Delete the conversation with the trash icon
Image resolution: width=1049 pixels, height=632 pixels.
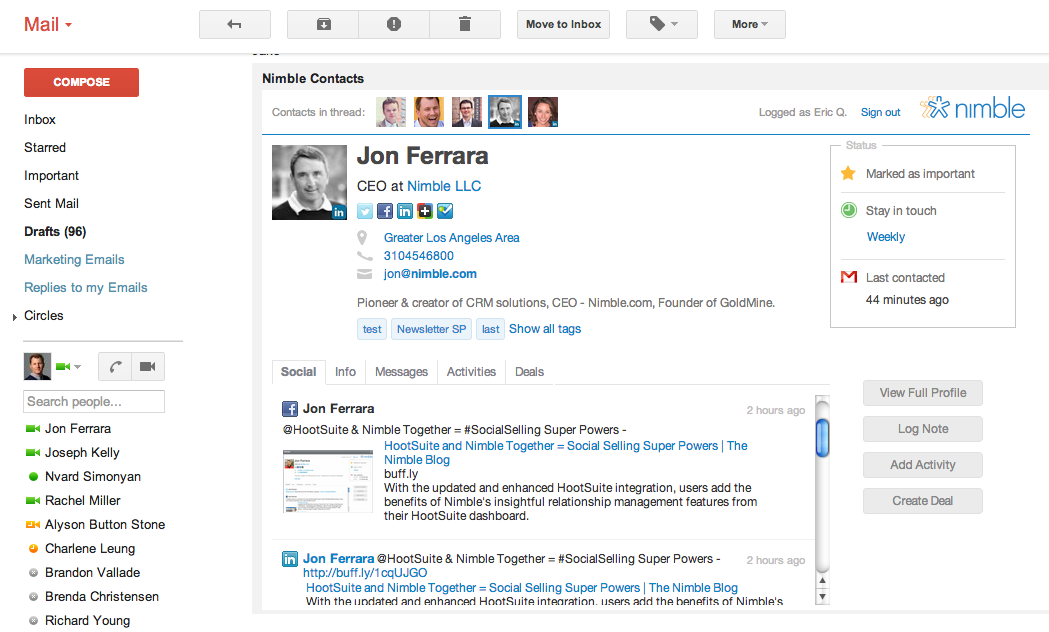click(x=465, y=24)
